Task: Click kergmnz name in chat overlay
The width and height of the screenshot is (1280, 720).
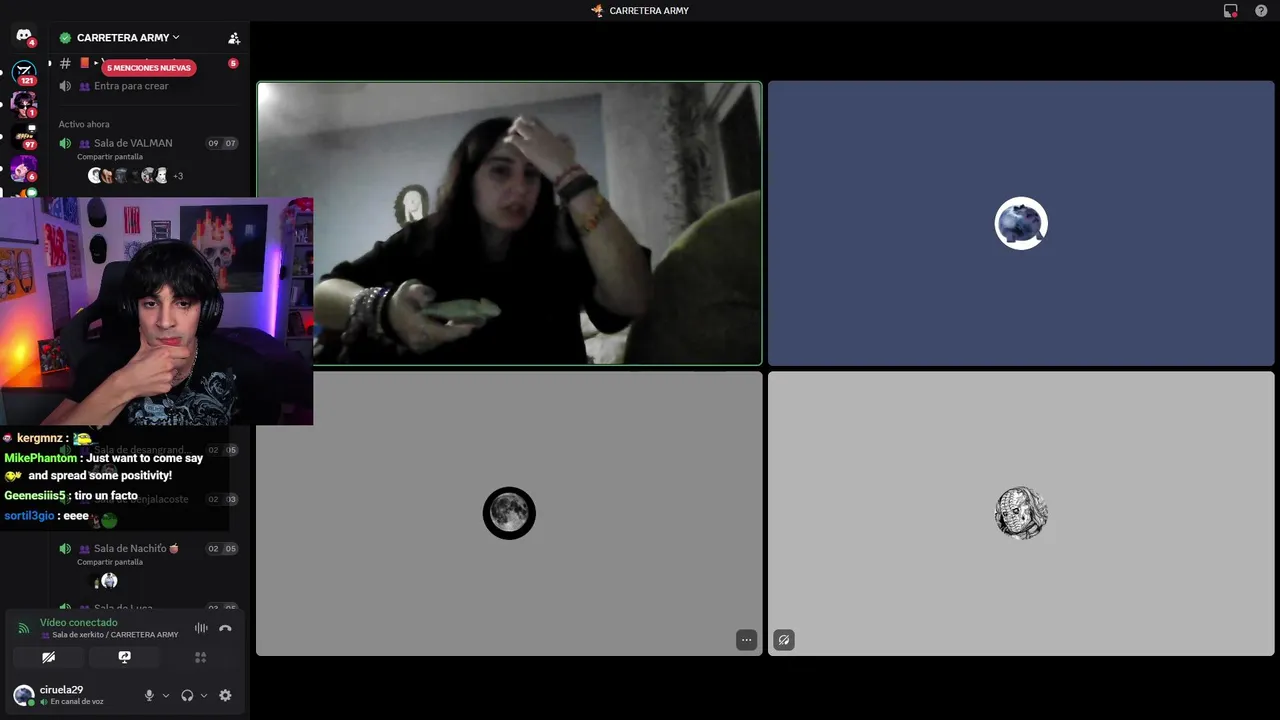Action: point(40,438)
